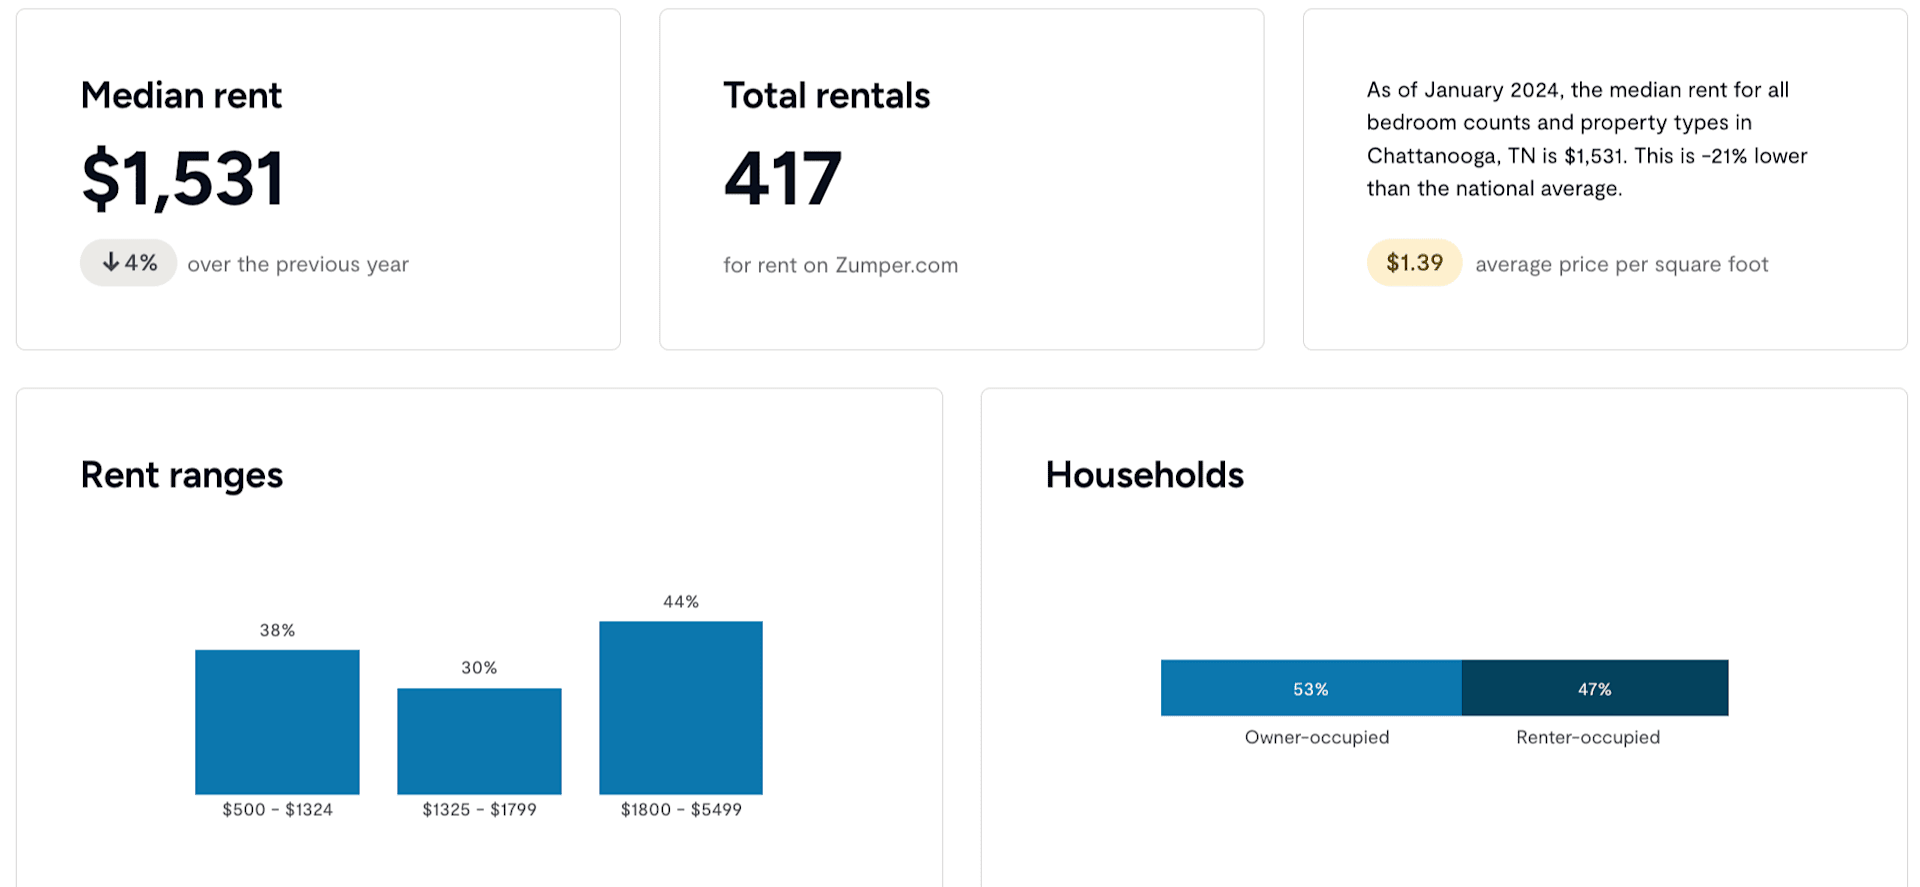Click the $1,531 median rent value
The image size is (1920, 887).
[x=183, y=178]
